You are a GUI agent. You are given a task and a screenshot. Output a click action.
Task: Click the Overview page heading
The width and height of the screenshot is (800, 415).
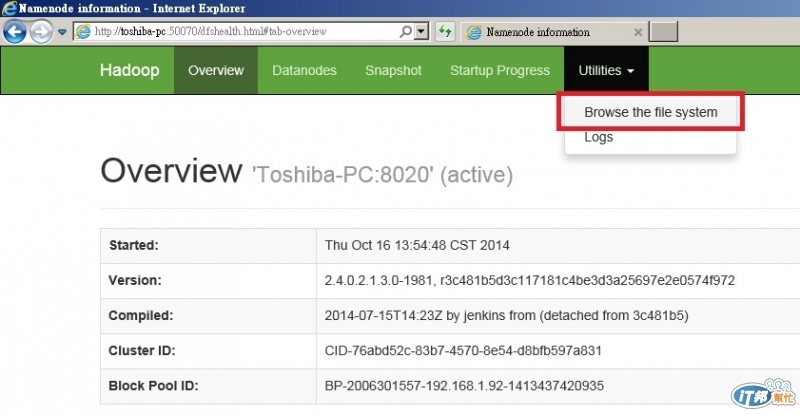171,170
